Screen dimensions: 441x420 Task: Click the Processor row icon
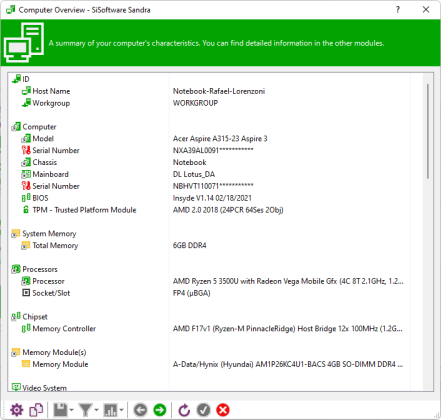pos(26,281)
